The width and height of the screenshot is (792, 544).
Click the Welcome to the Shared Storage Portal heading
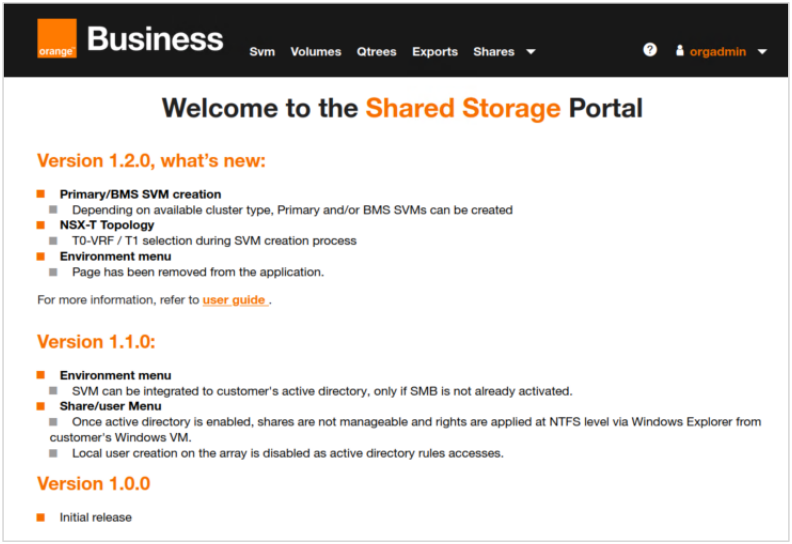point(402,108)
